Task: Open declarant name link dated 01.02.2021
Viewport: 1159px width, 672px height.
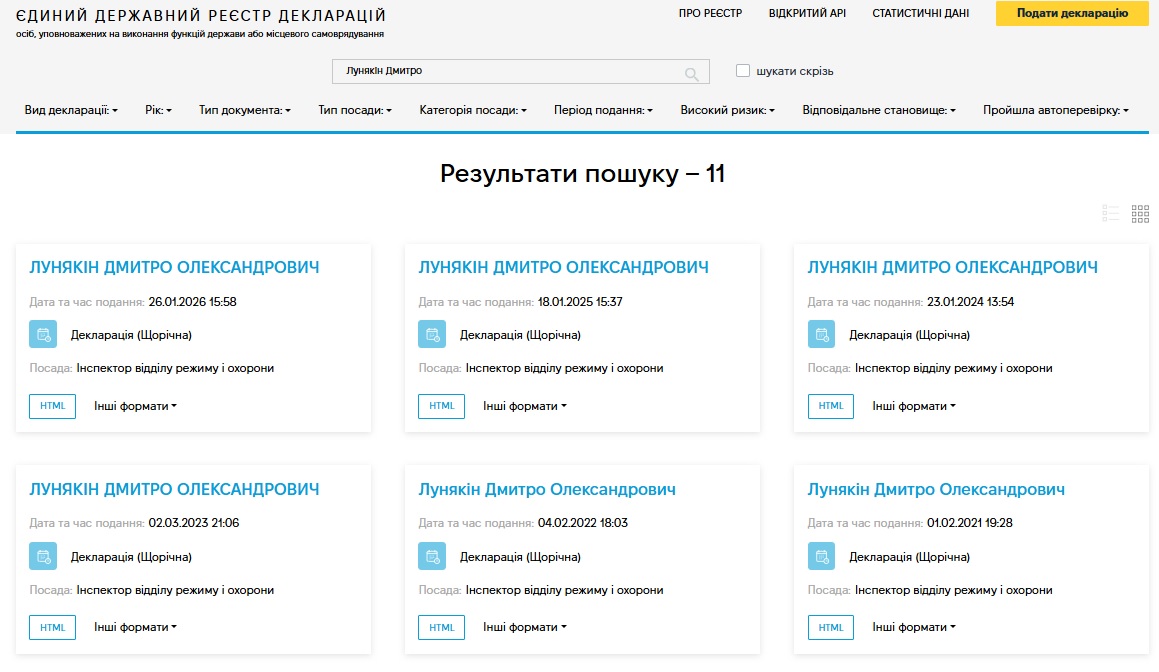Action: 936,489
